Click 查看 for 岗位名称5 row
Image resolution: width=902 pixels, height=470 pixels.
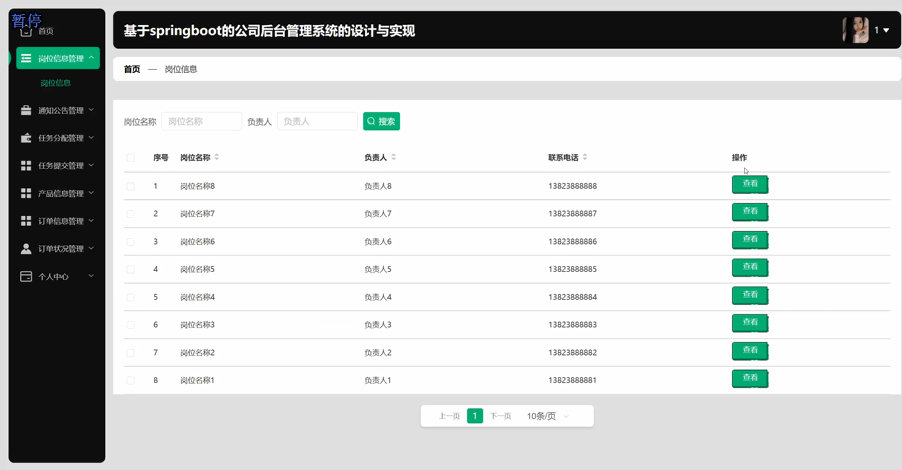pos(750,268)
